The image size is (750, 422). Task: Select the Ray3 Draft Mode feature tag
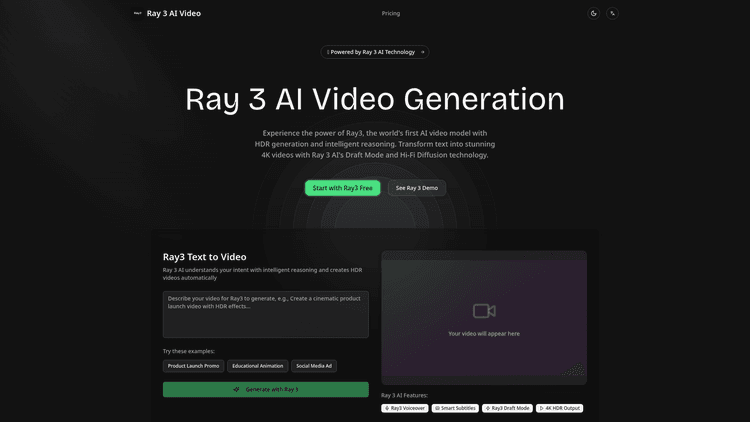[x=507, y=408]
